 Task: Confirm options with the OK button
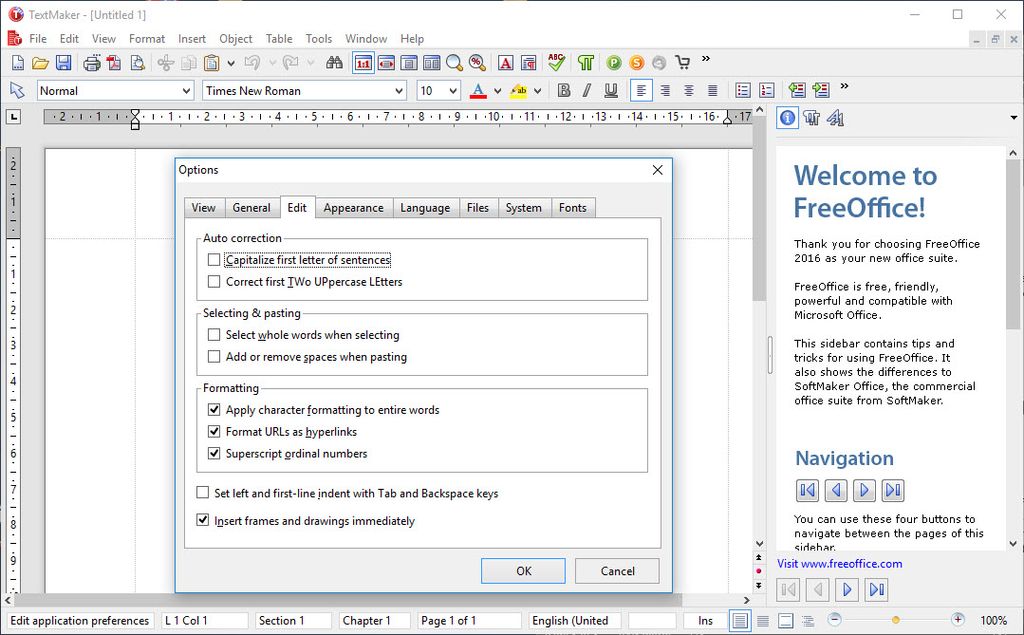coord(523,571)
